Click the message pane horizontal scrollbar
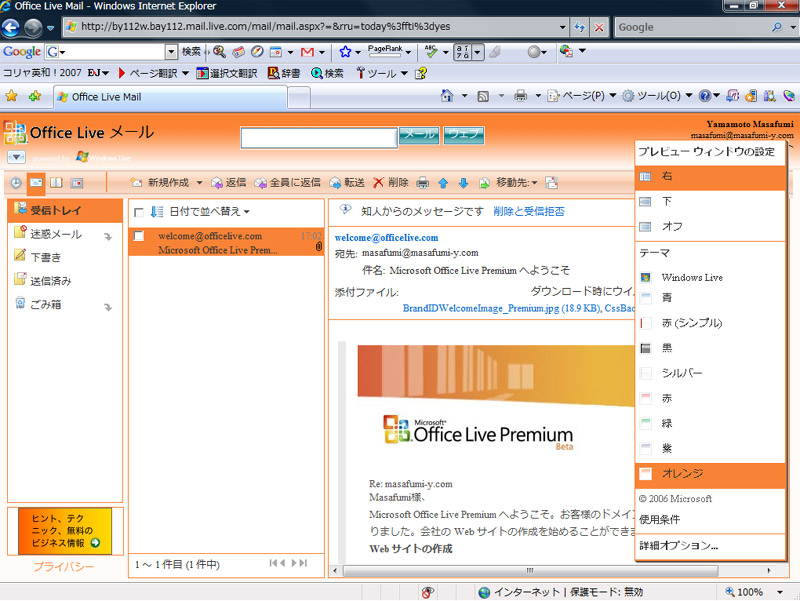The height and width of the screenshot is (601, 800). click(531, 570)
